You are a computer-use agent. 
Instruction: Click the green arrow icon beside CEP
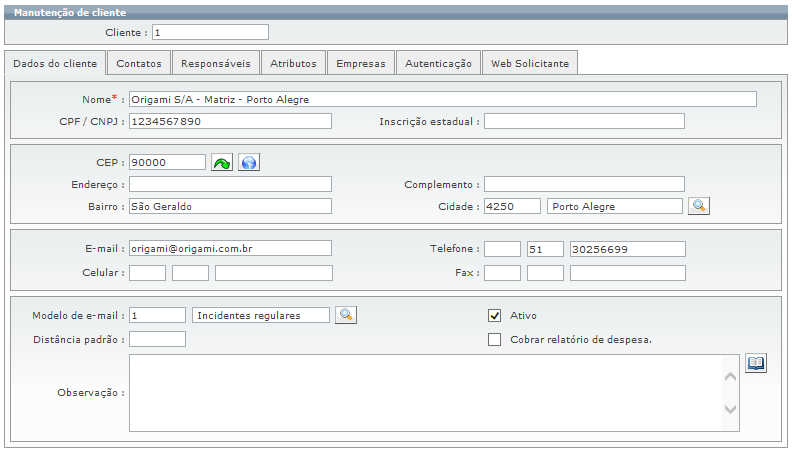coord(222,163)
